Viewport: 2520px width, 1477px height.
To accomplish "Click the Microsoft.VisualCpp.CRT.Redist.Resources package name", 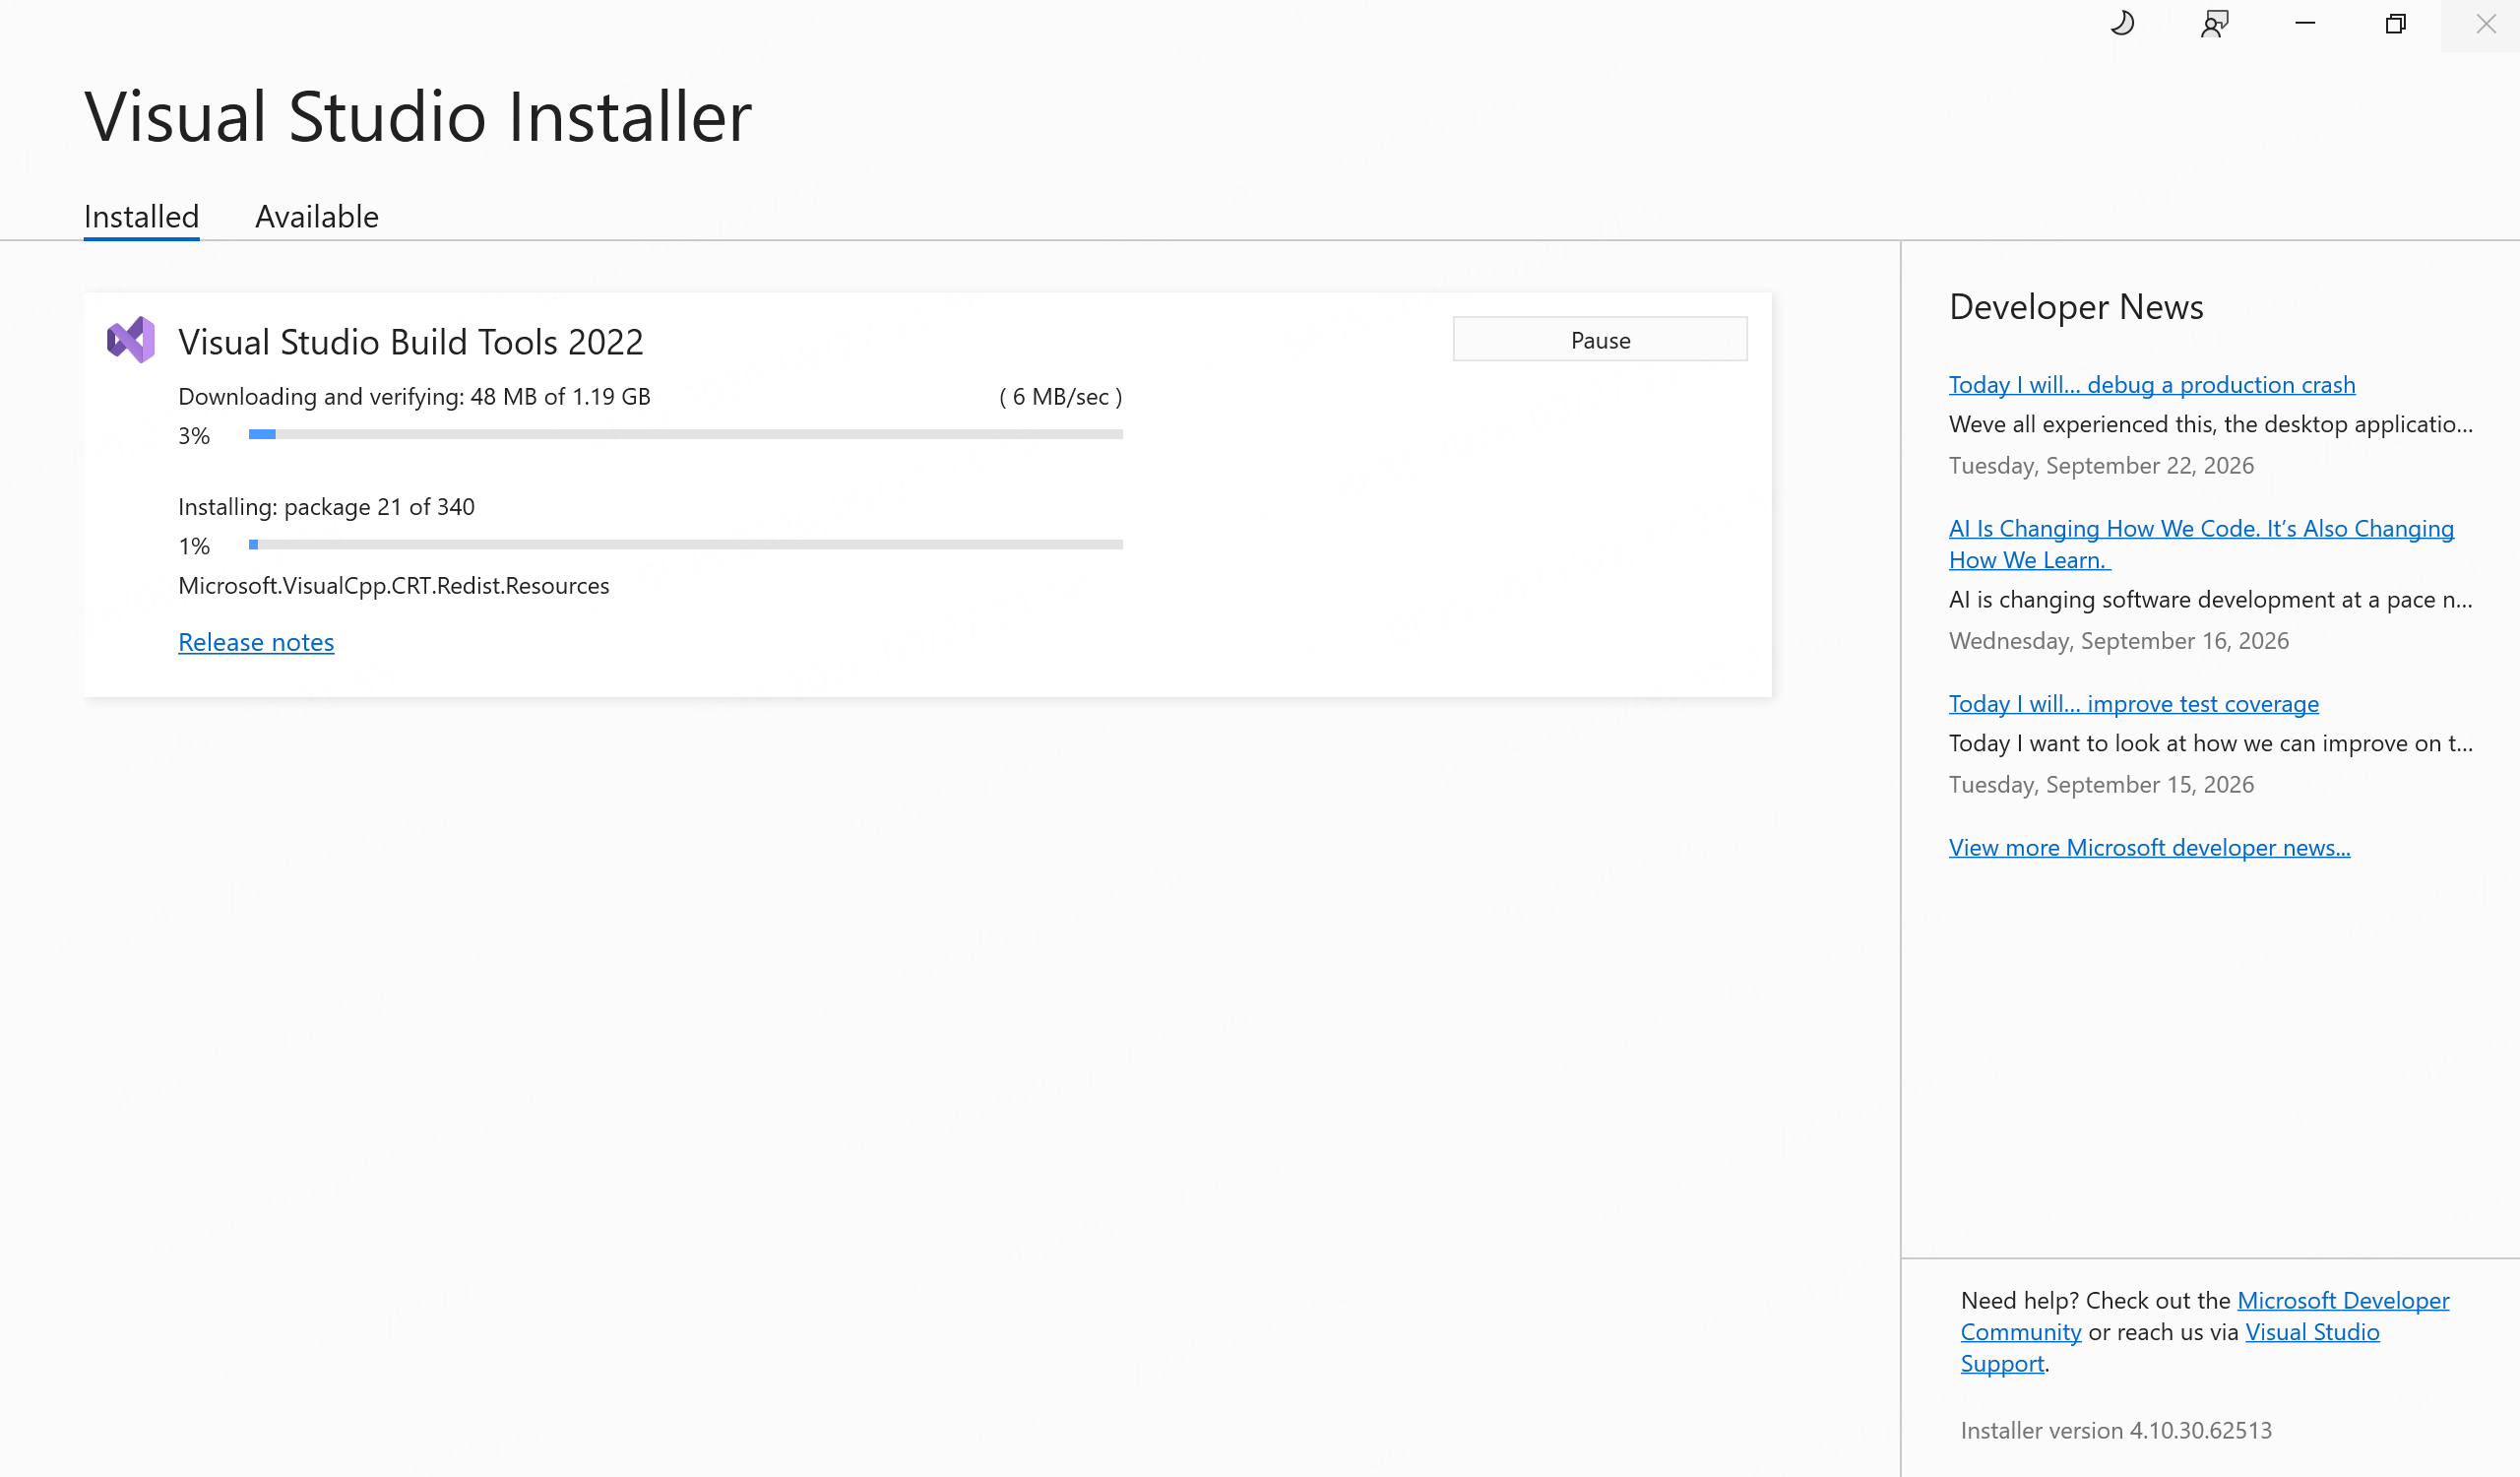I will click(394, 586).
